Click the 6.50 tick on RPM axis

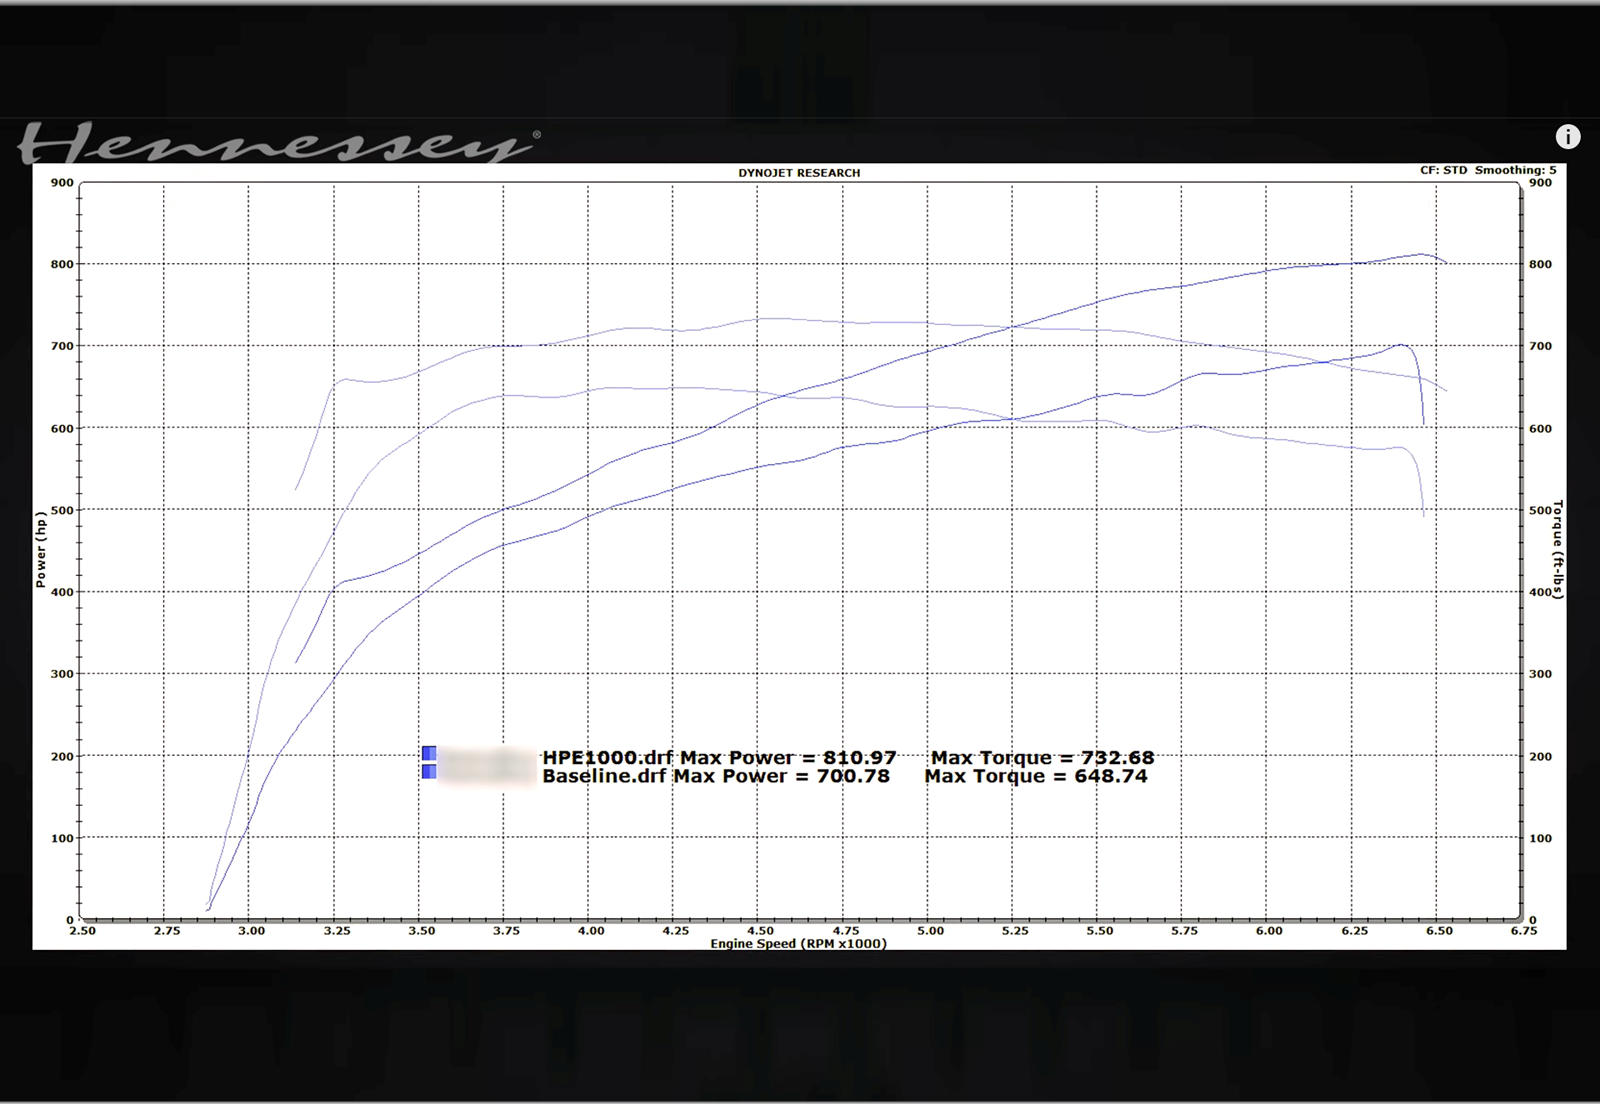(1439, 931)
